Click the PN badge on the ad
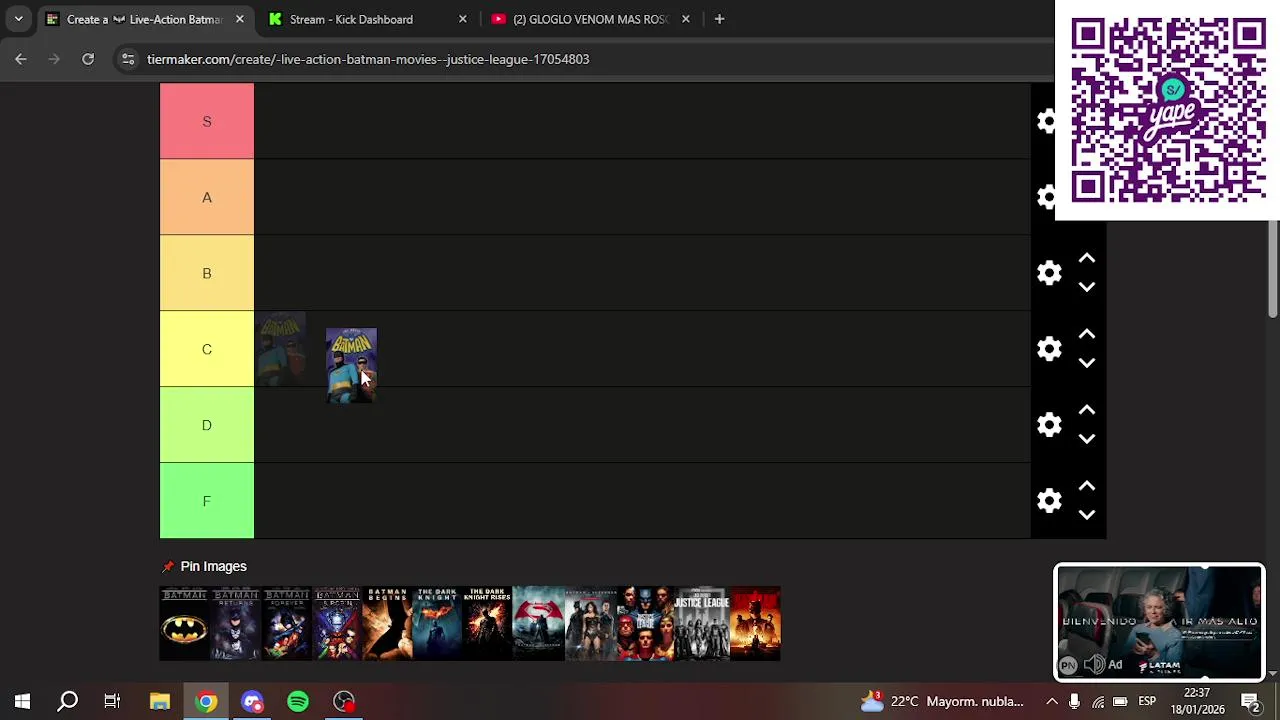 [1068, 665]
